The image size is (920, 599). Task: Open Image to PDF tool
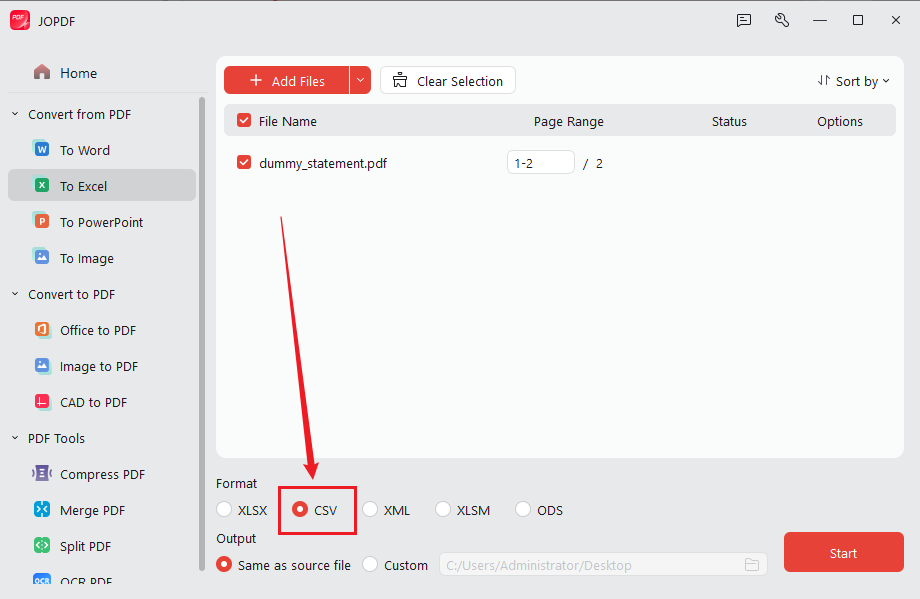(x=99, y=367)
